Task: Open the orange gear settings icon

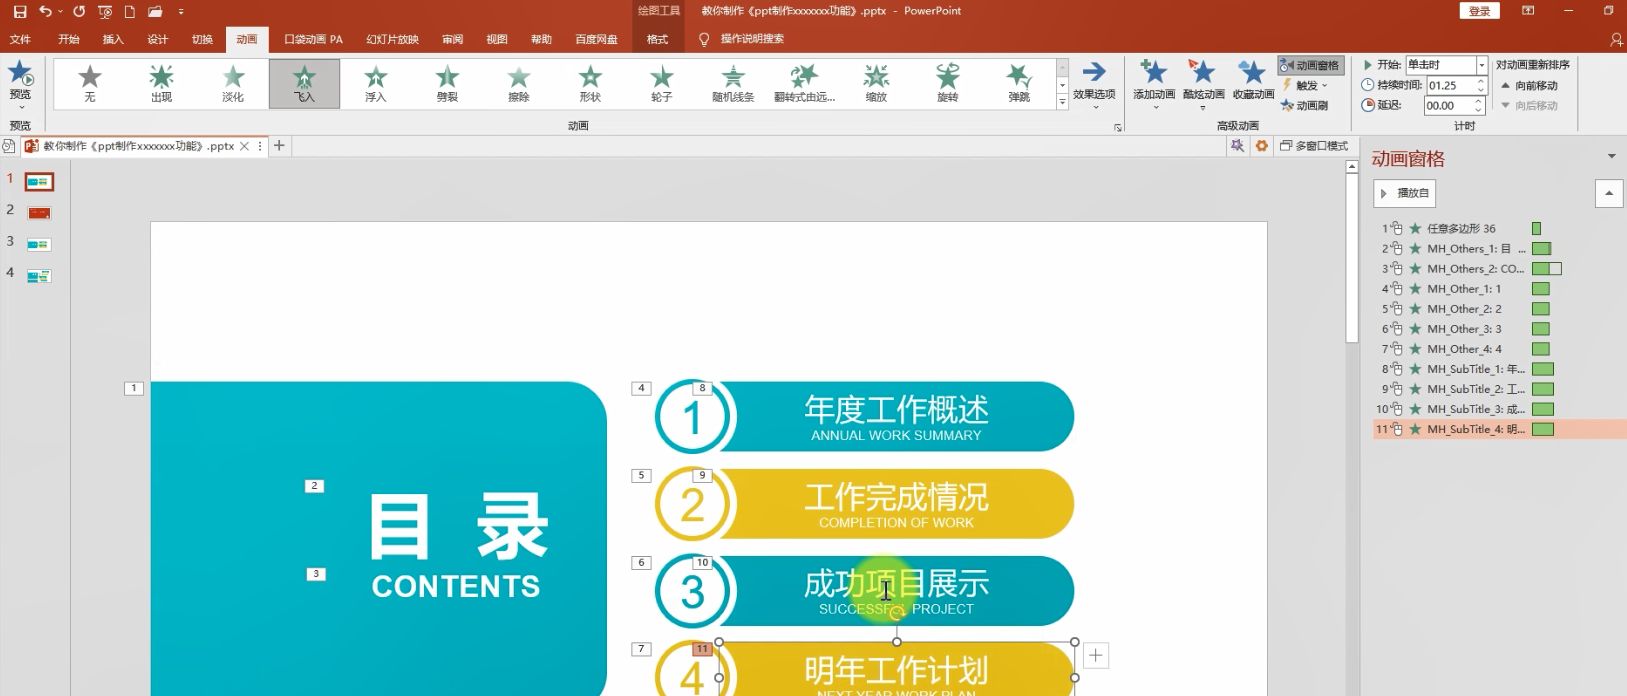Action: point(1262,146)
